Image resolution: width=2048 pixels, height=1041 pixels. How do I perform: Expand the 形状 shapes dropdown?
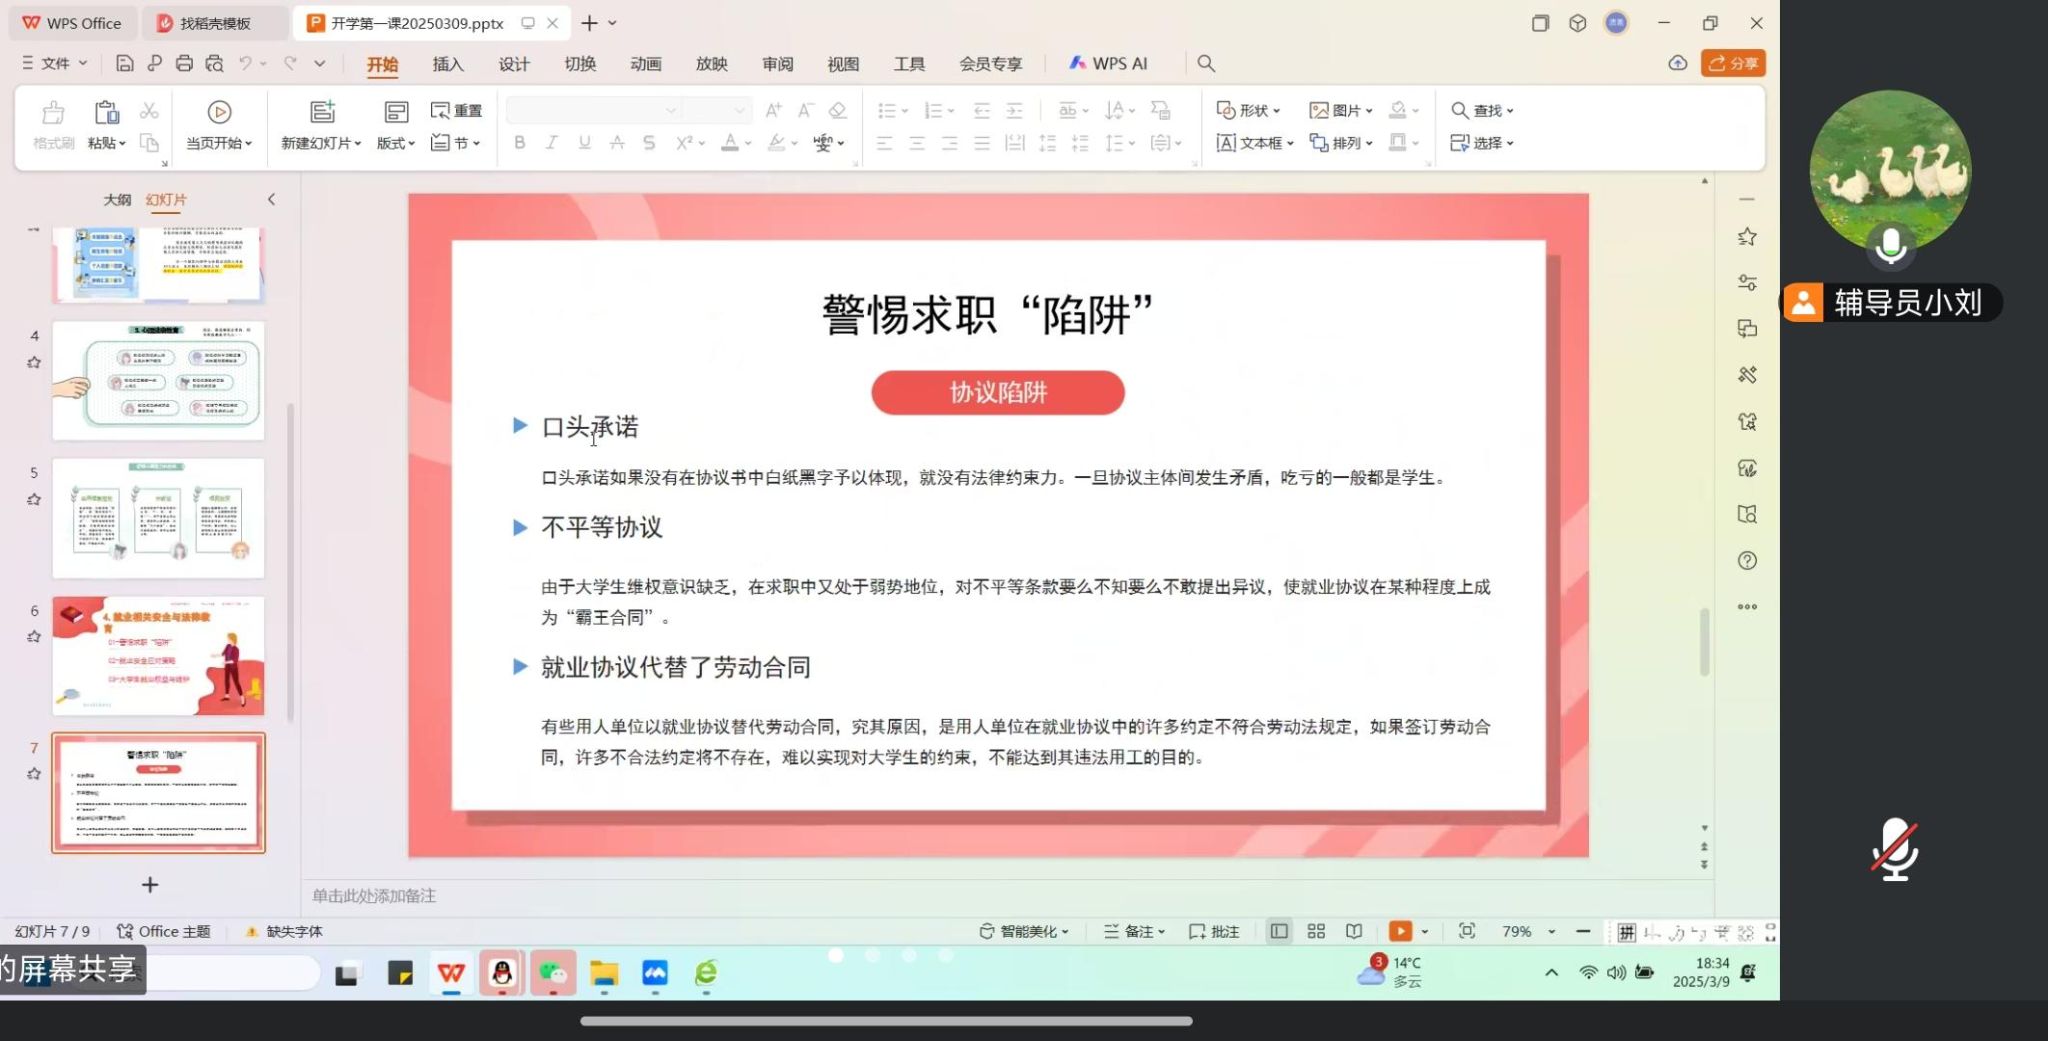(x=1248, y=111)
